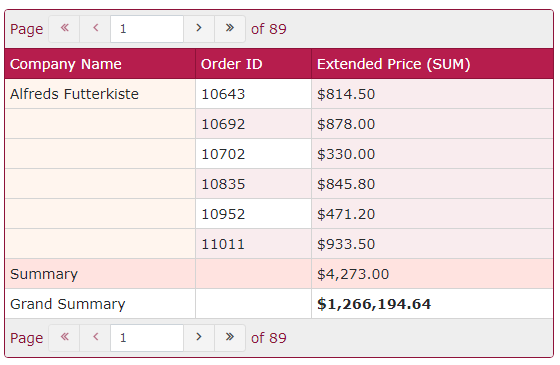Screen dimensions: 560x365
Task: Select order ID 10643 cell
Action: coord(254,94)
